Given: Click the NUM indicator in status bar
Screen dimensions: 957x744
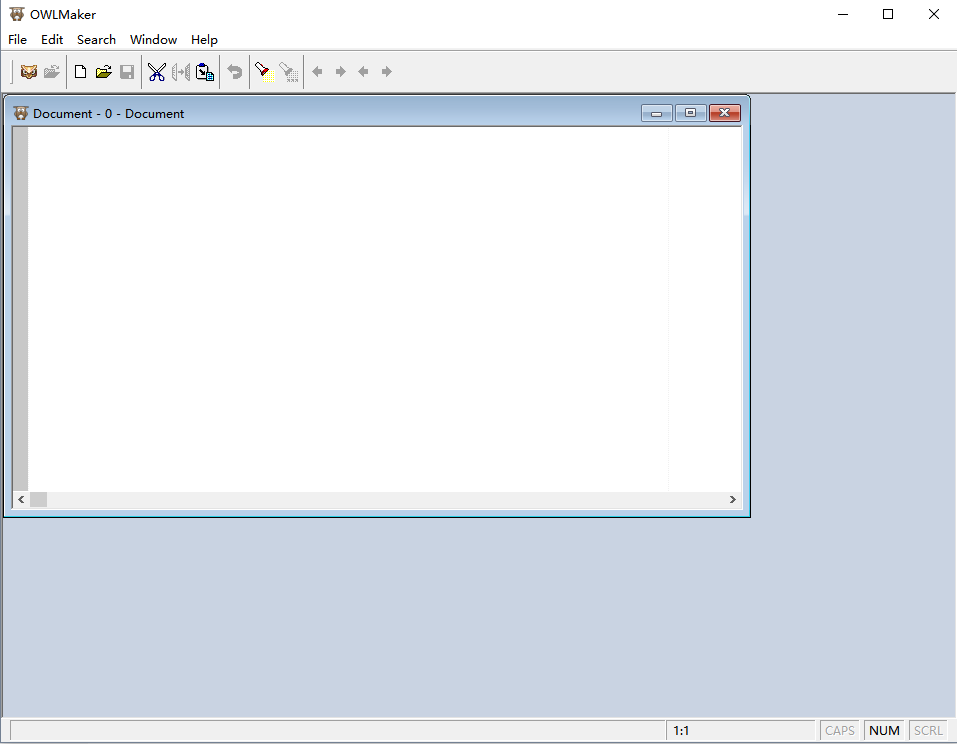Looking at the screenshot, I should point(884,731).
